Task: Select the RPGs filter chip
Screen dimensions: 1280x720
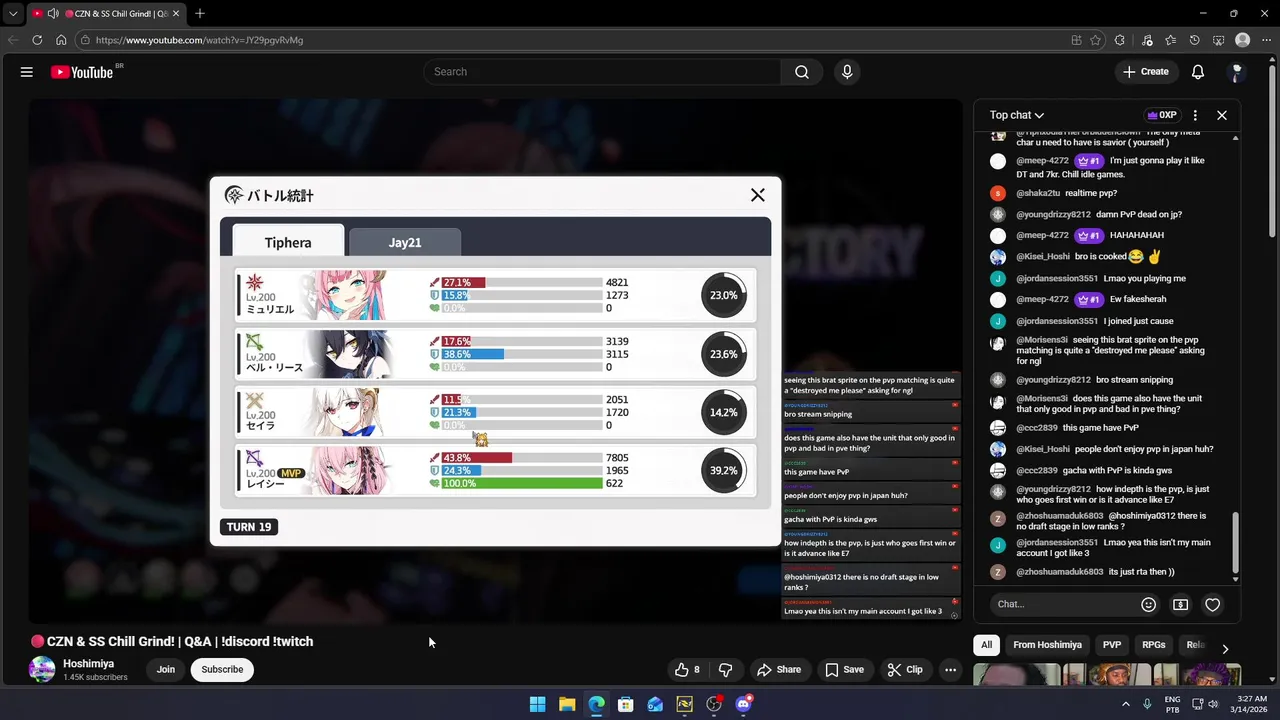Action: 1153,645
